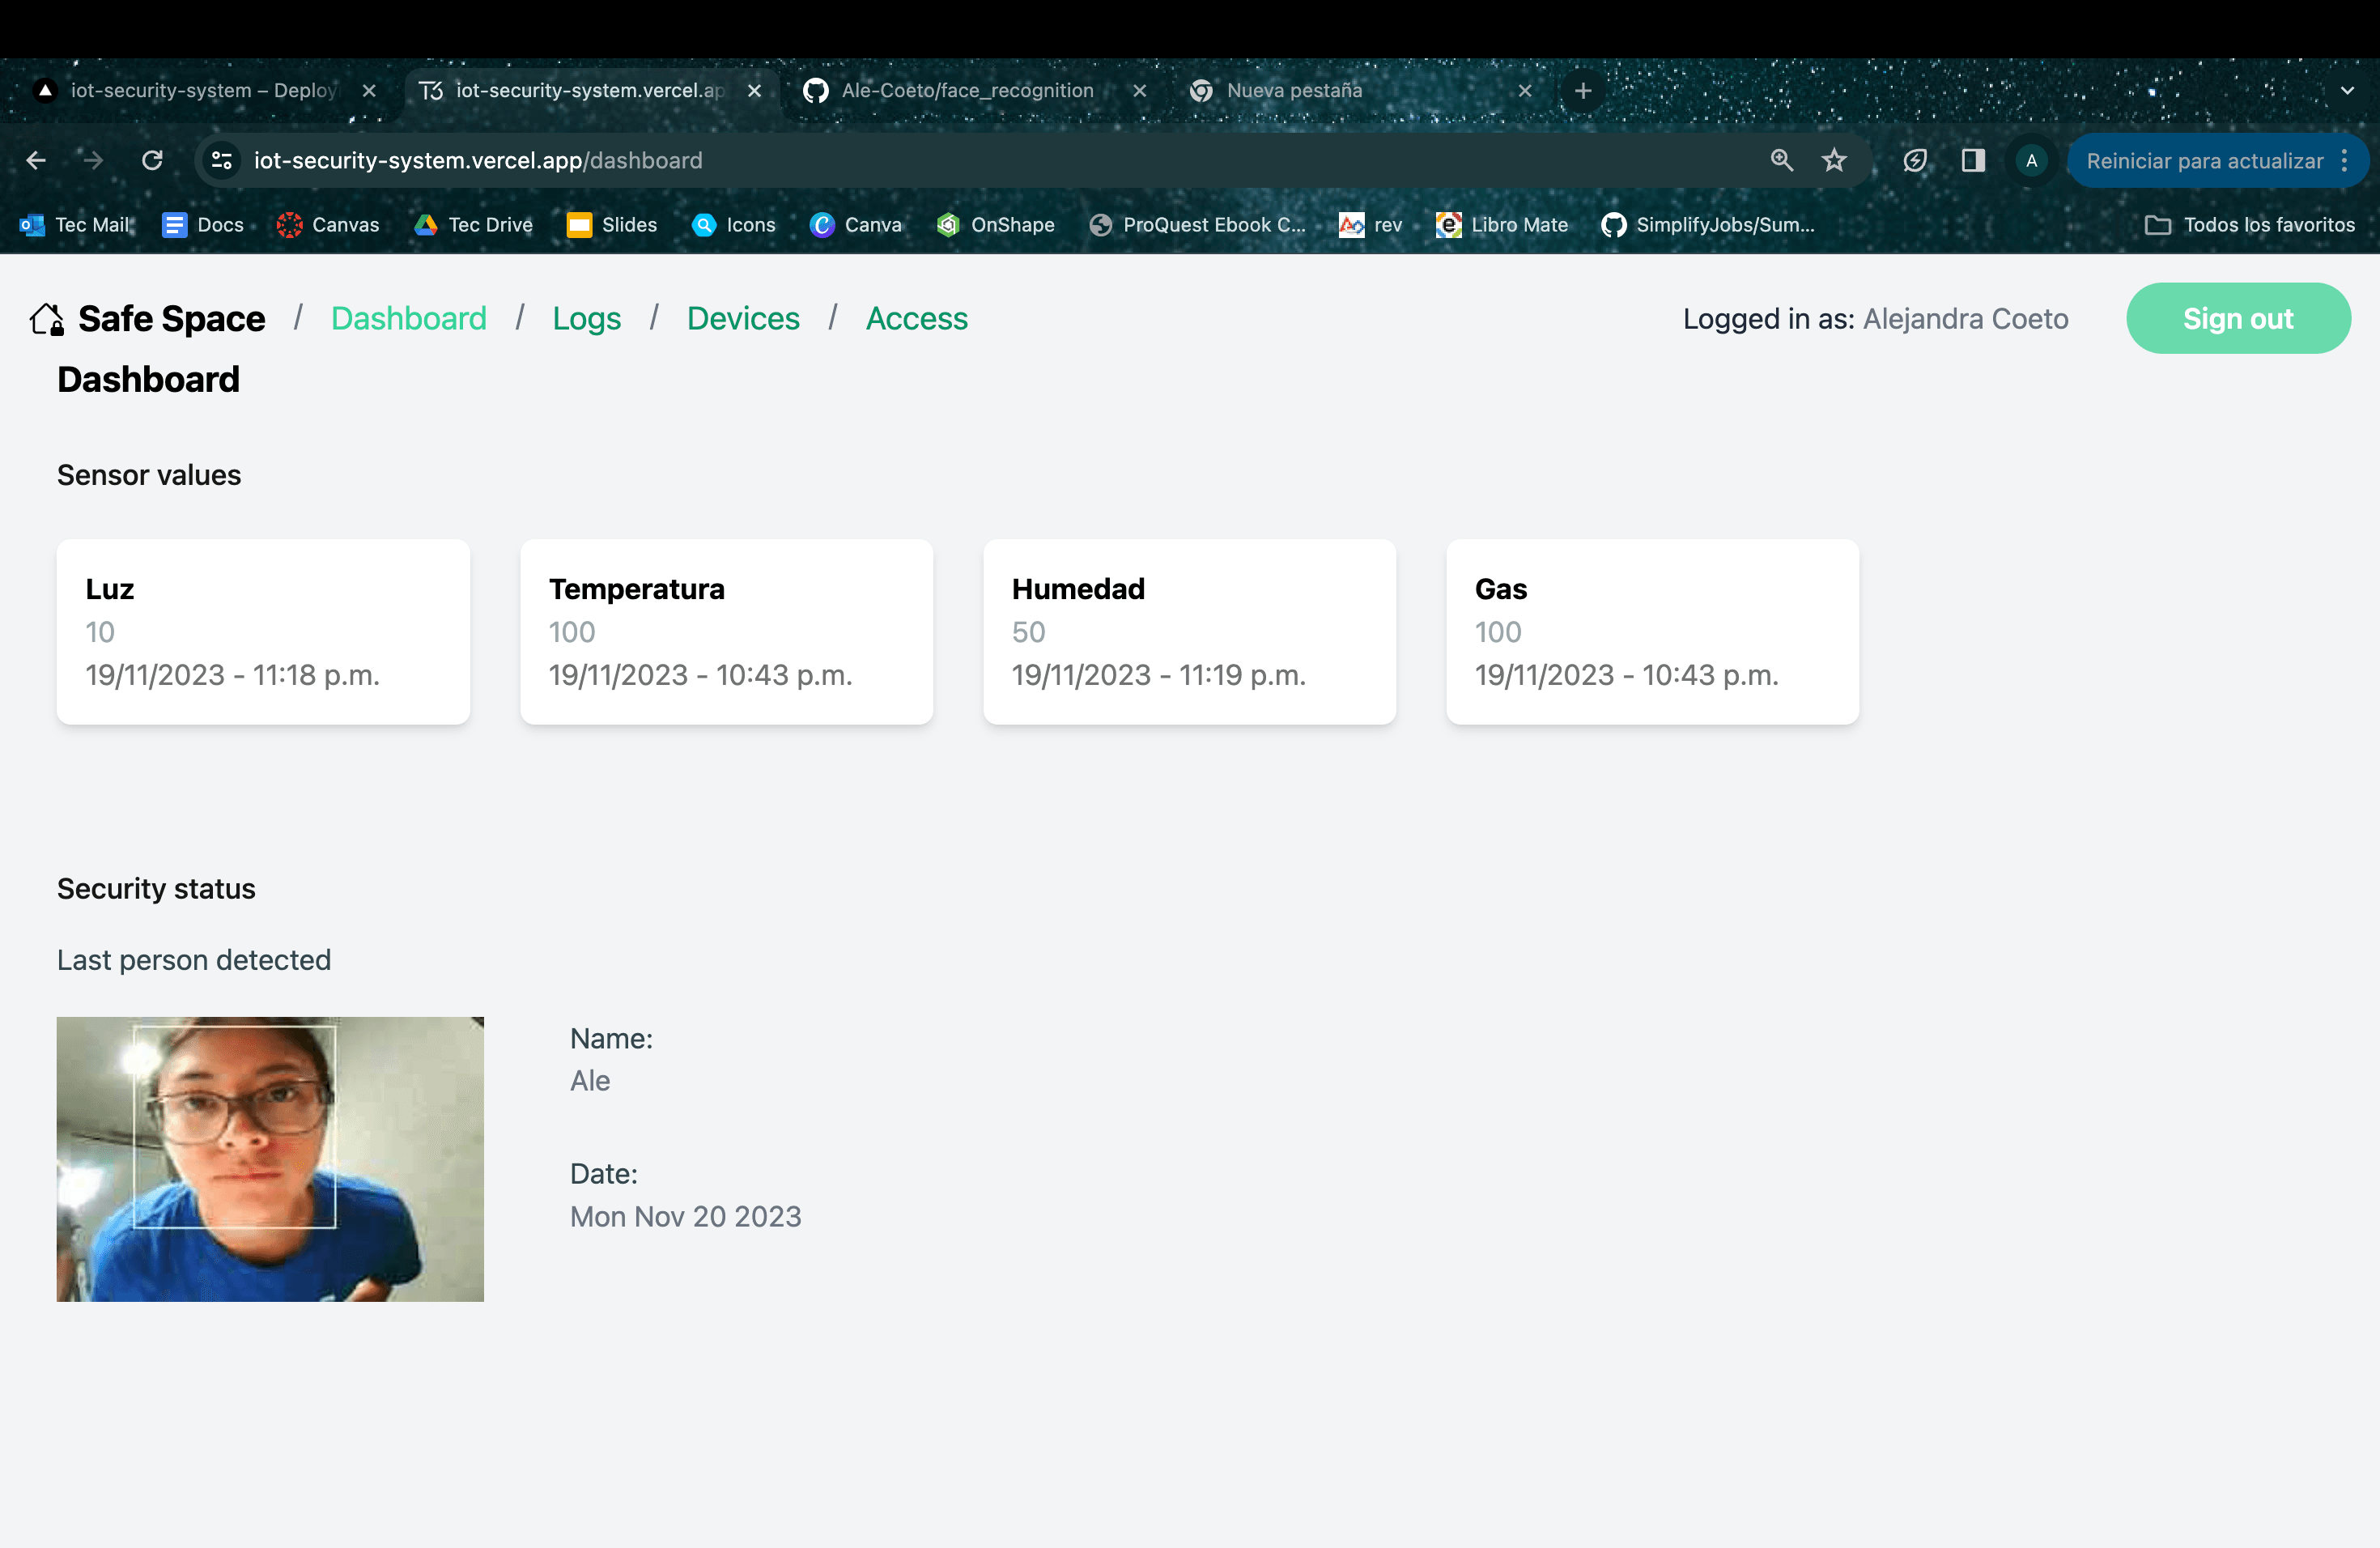Click the last detected person photo
The width and height of the screenshot is (2380, 1548).
click(270, 1158)
